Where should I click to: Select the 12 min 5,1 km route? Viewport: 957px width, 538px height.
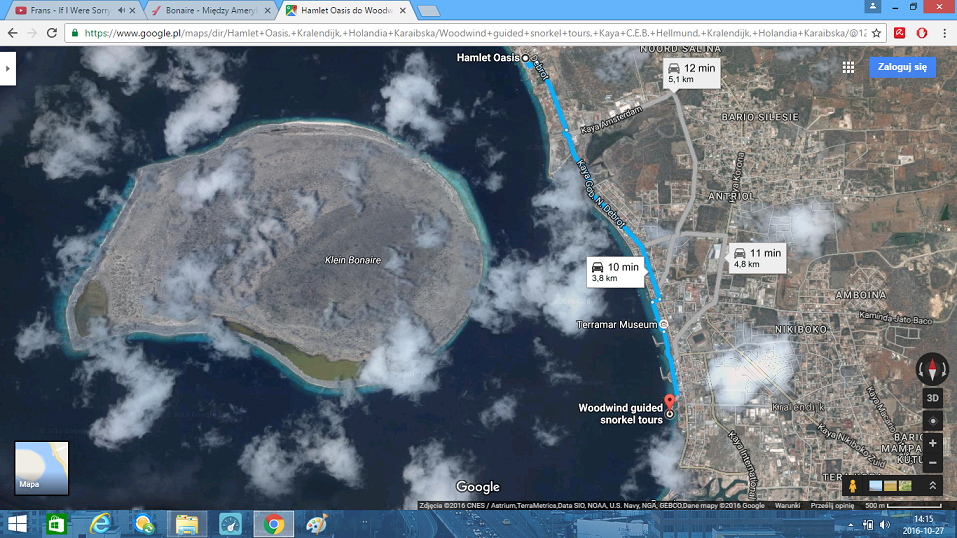[x=692, y=73]
